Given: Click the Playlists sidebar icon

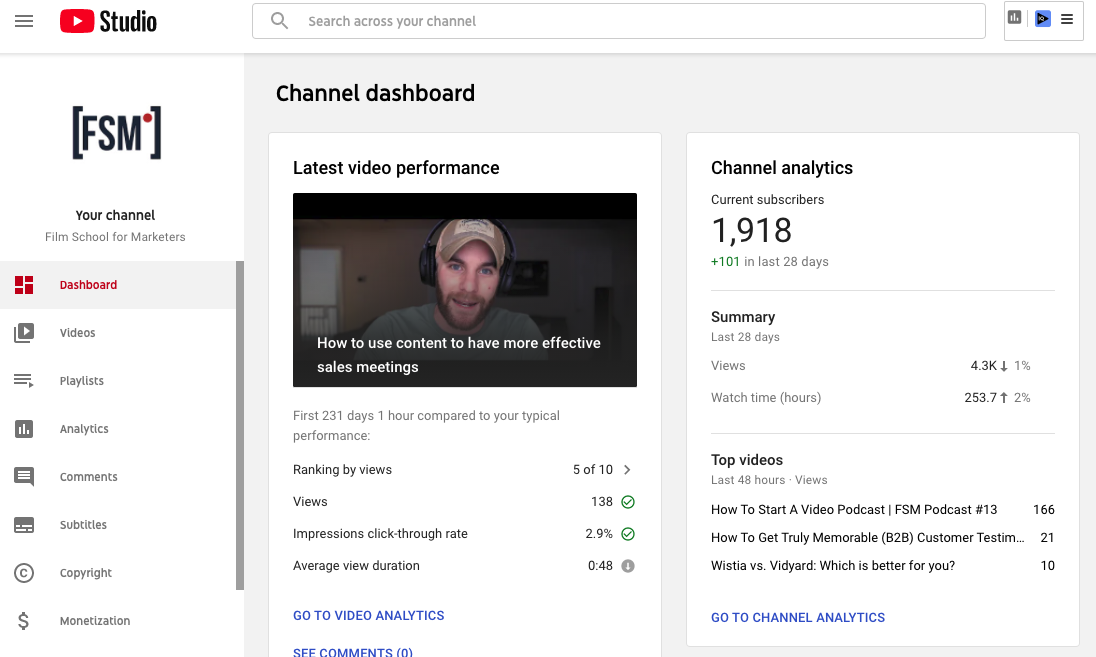Looking at the screenshot, I should coord(24,381).
